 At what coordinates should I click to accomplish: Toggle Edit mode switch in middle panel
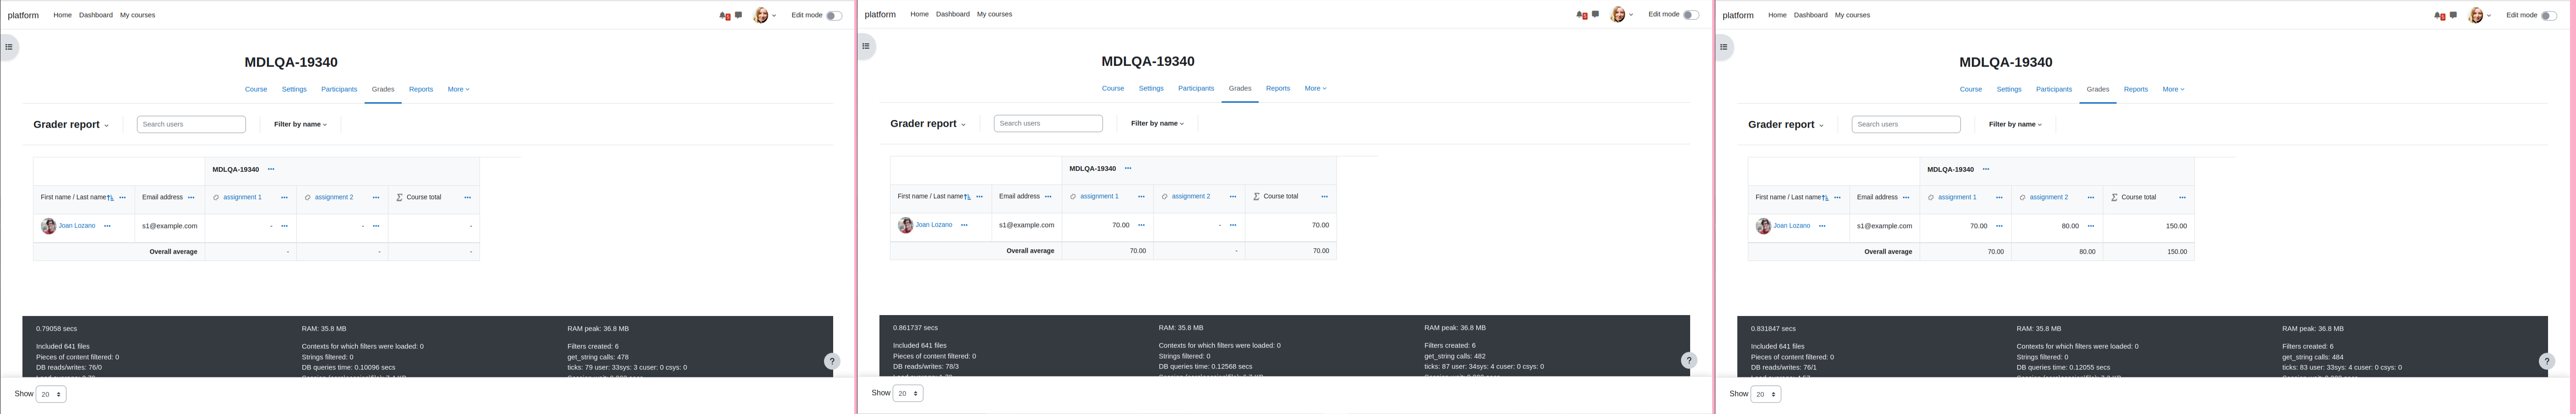click(x=1690, y=15)
